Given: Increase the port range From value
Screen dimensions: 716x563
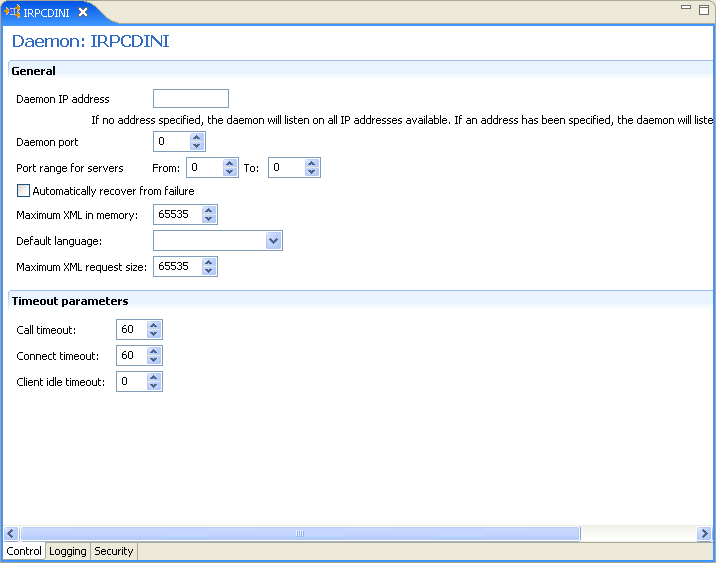Looking at the screenshot, I should pos(230,163).
